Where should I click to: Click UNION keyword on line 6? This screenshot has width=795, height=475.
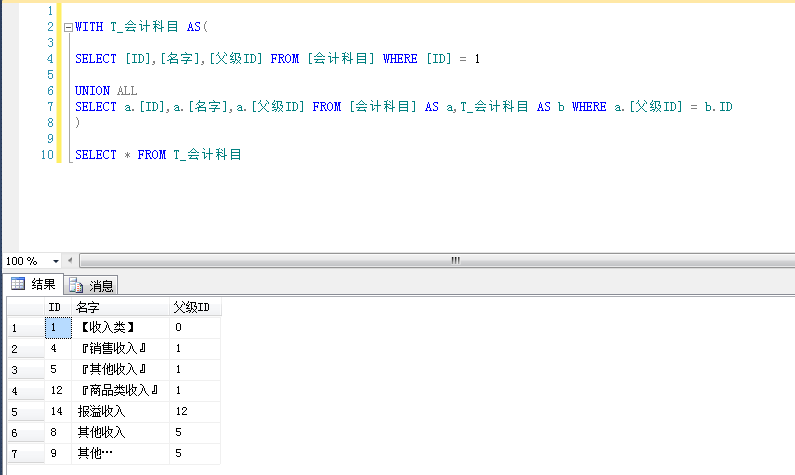[92, 91]
